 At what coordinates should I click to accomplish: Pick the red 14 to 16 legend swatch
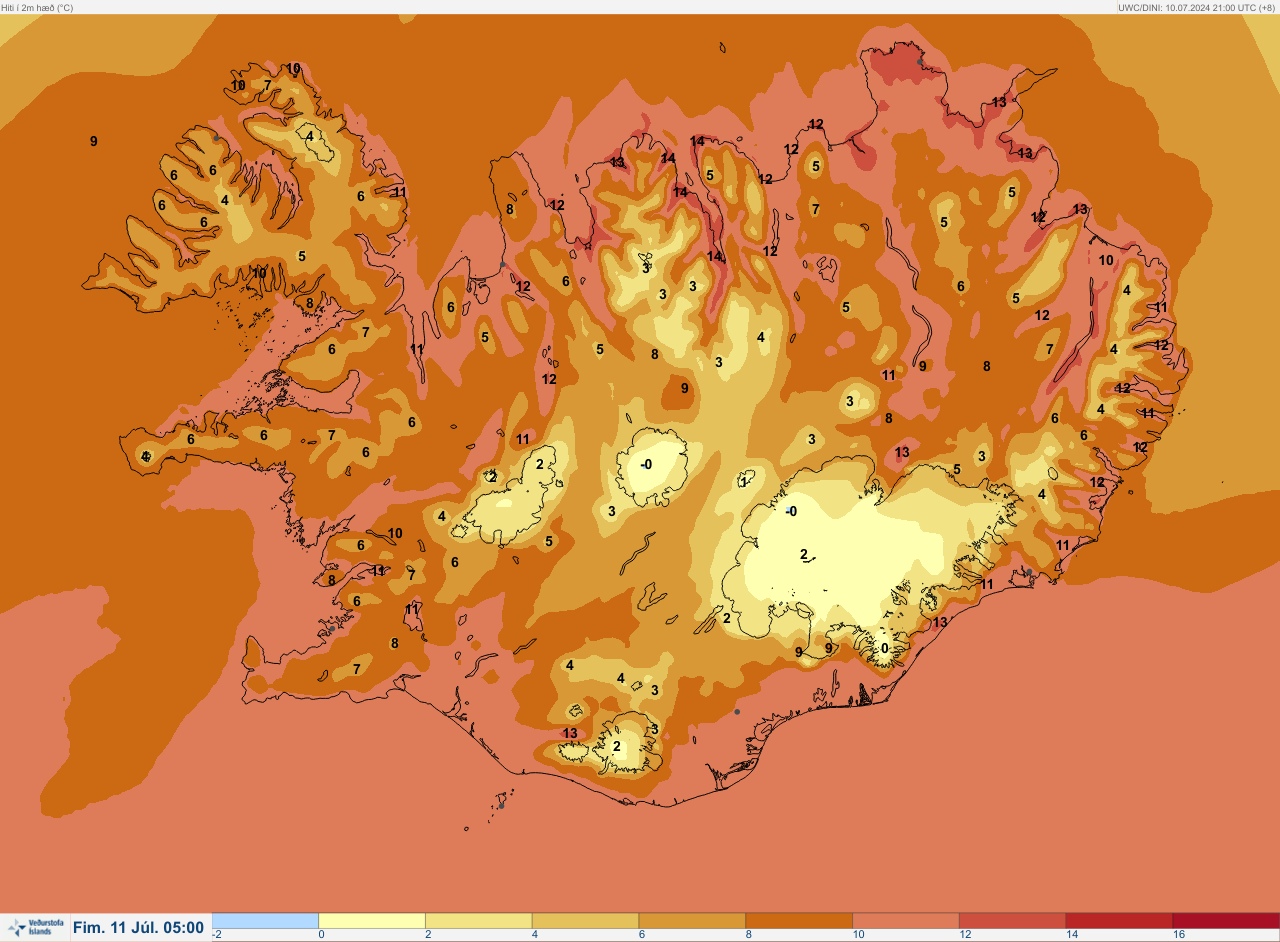tap(1119, 920)
